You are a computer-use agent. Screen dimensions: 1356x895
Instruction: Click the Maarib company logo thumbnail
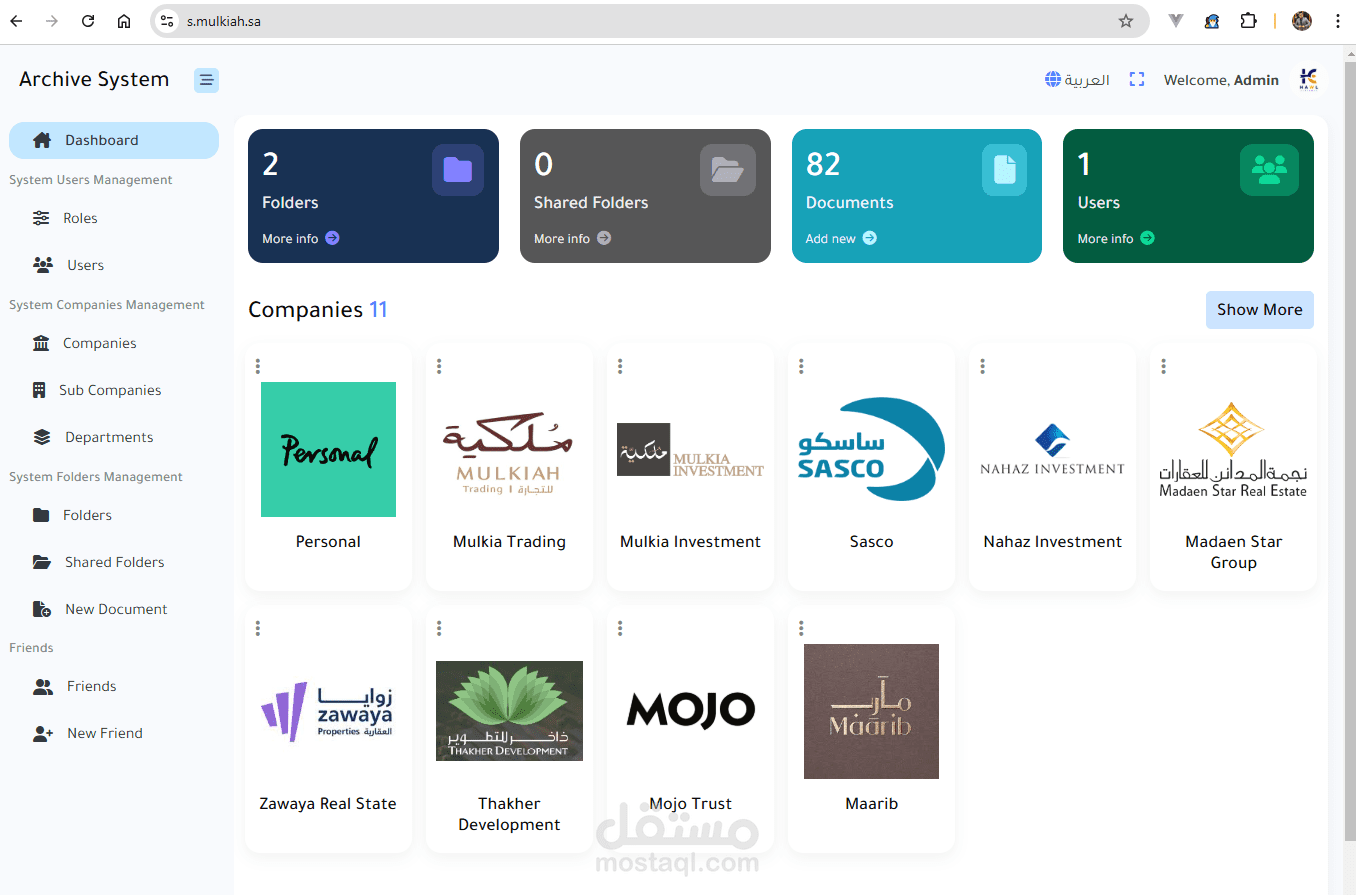pos(871,711)
